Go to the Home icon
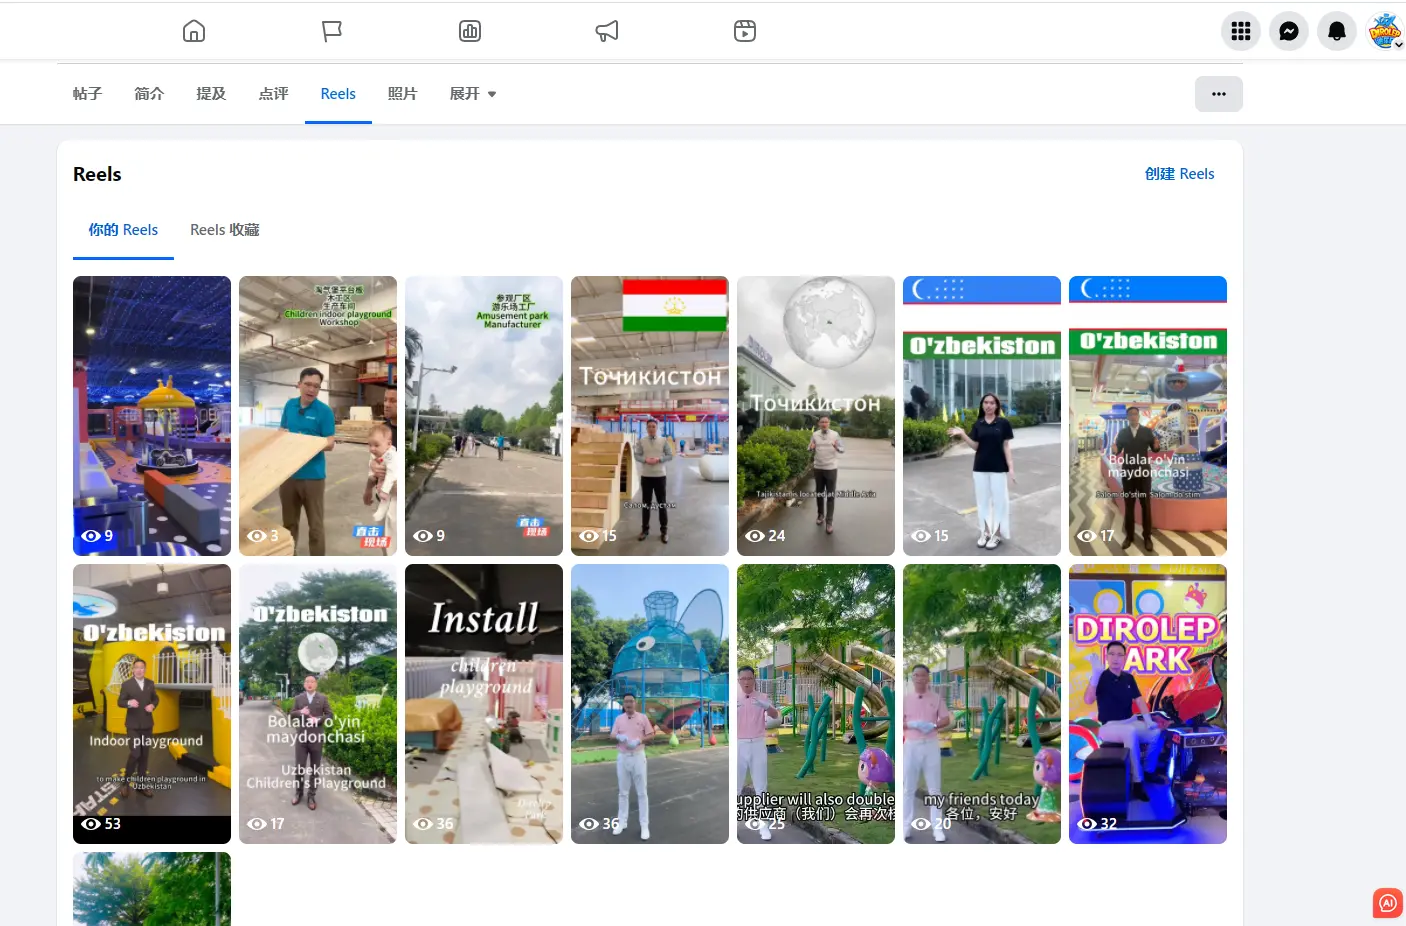Image resolution: width=1406 pixels, height=926 pixels. click(x=194, y=31)
